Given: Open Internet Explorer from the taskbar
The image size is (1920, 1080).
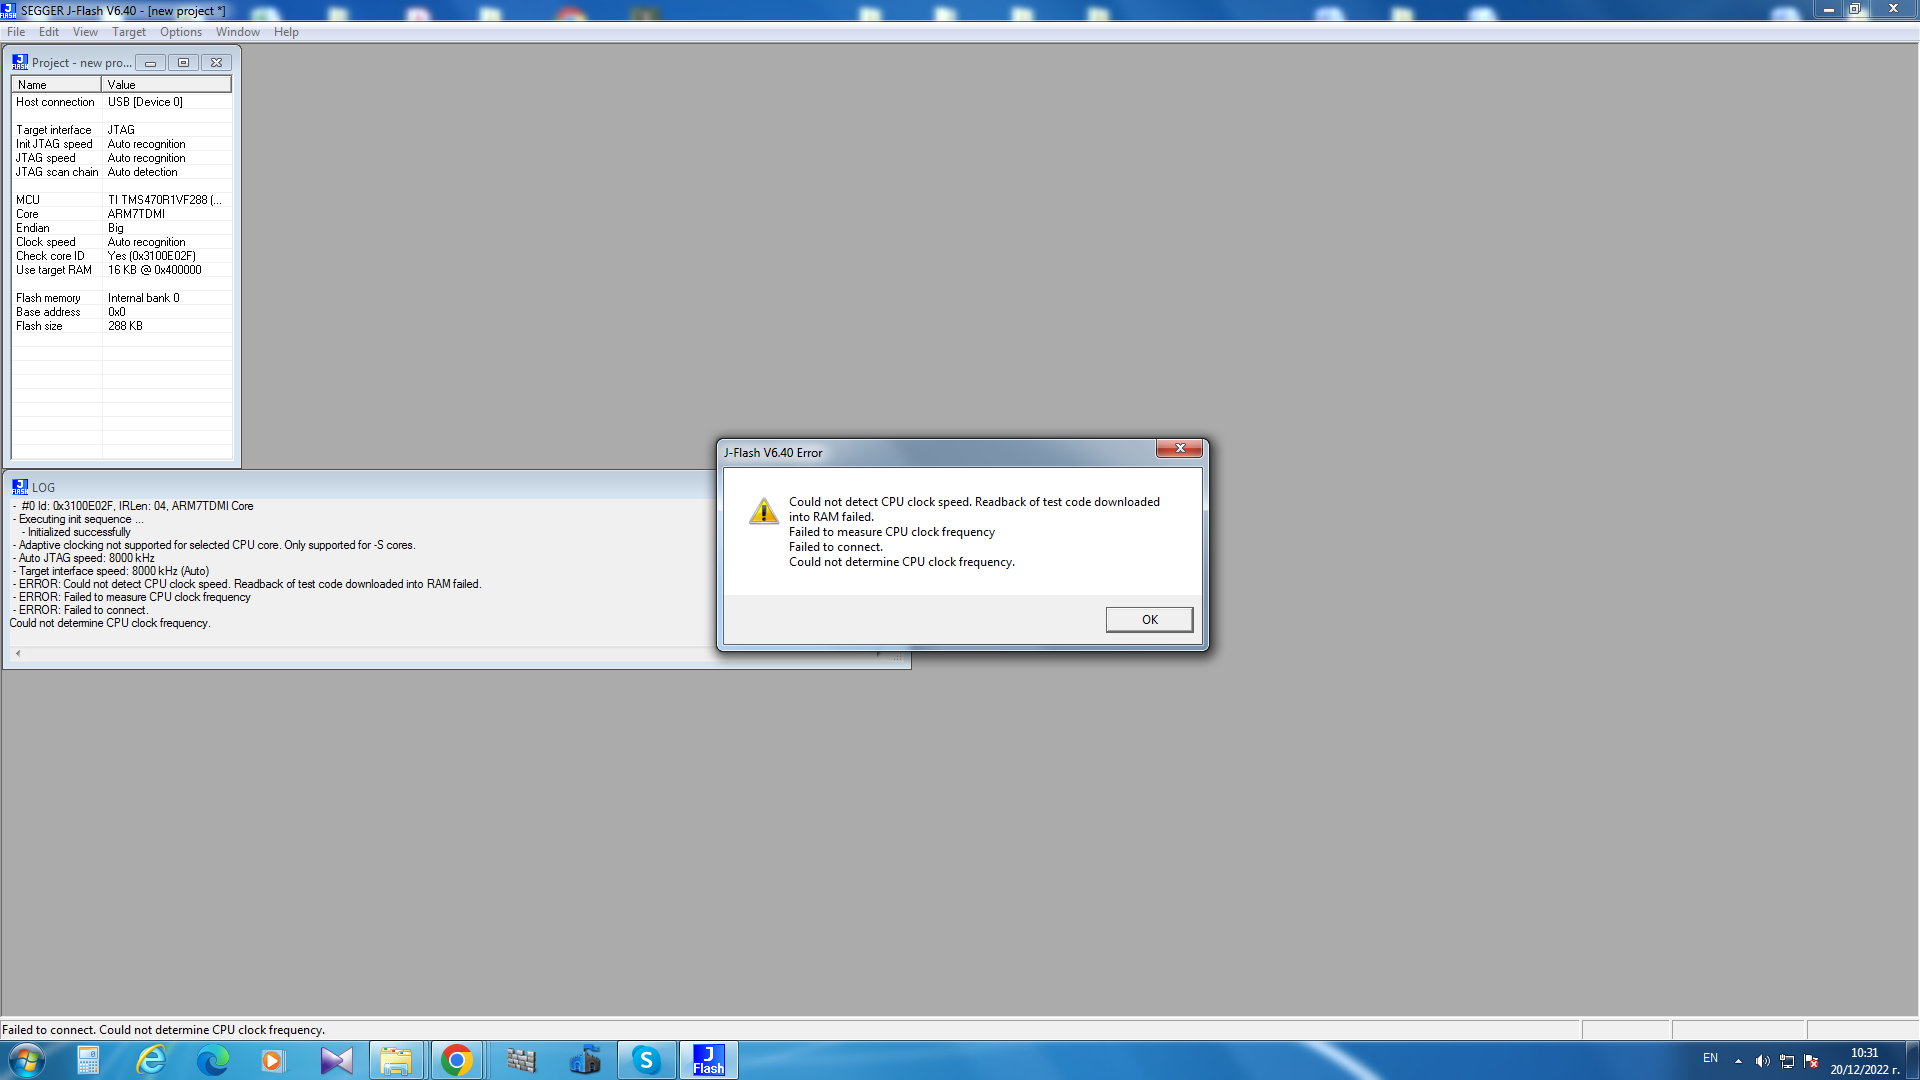Looking at the screenshot, I should coord(151,1060).
